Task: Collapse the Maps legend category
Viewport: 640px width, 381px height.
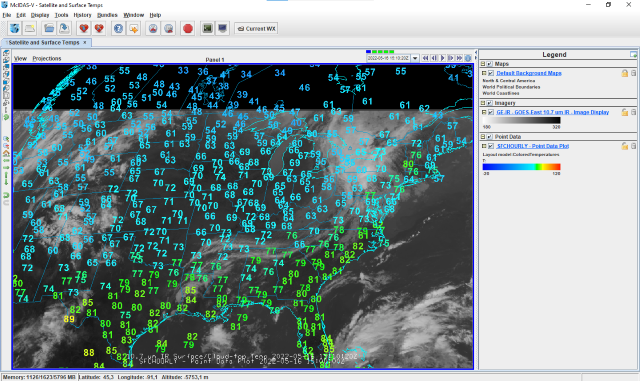Action: pyautogui.click(x=483, y=64)
